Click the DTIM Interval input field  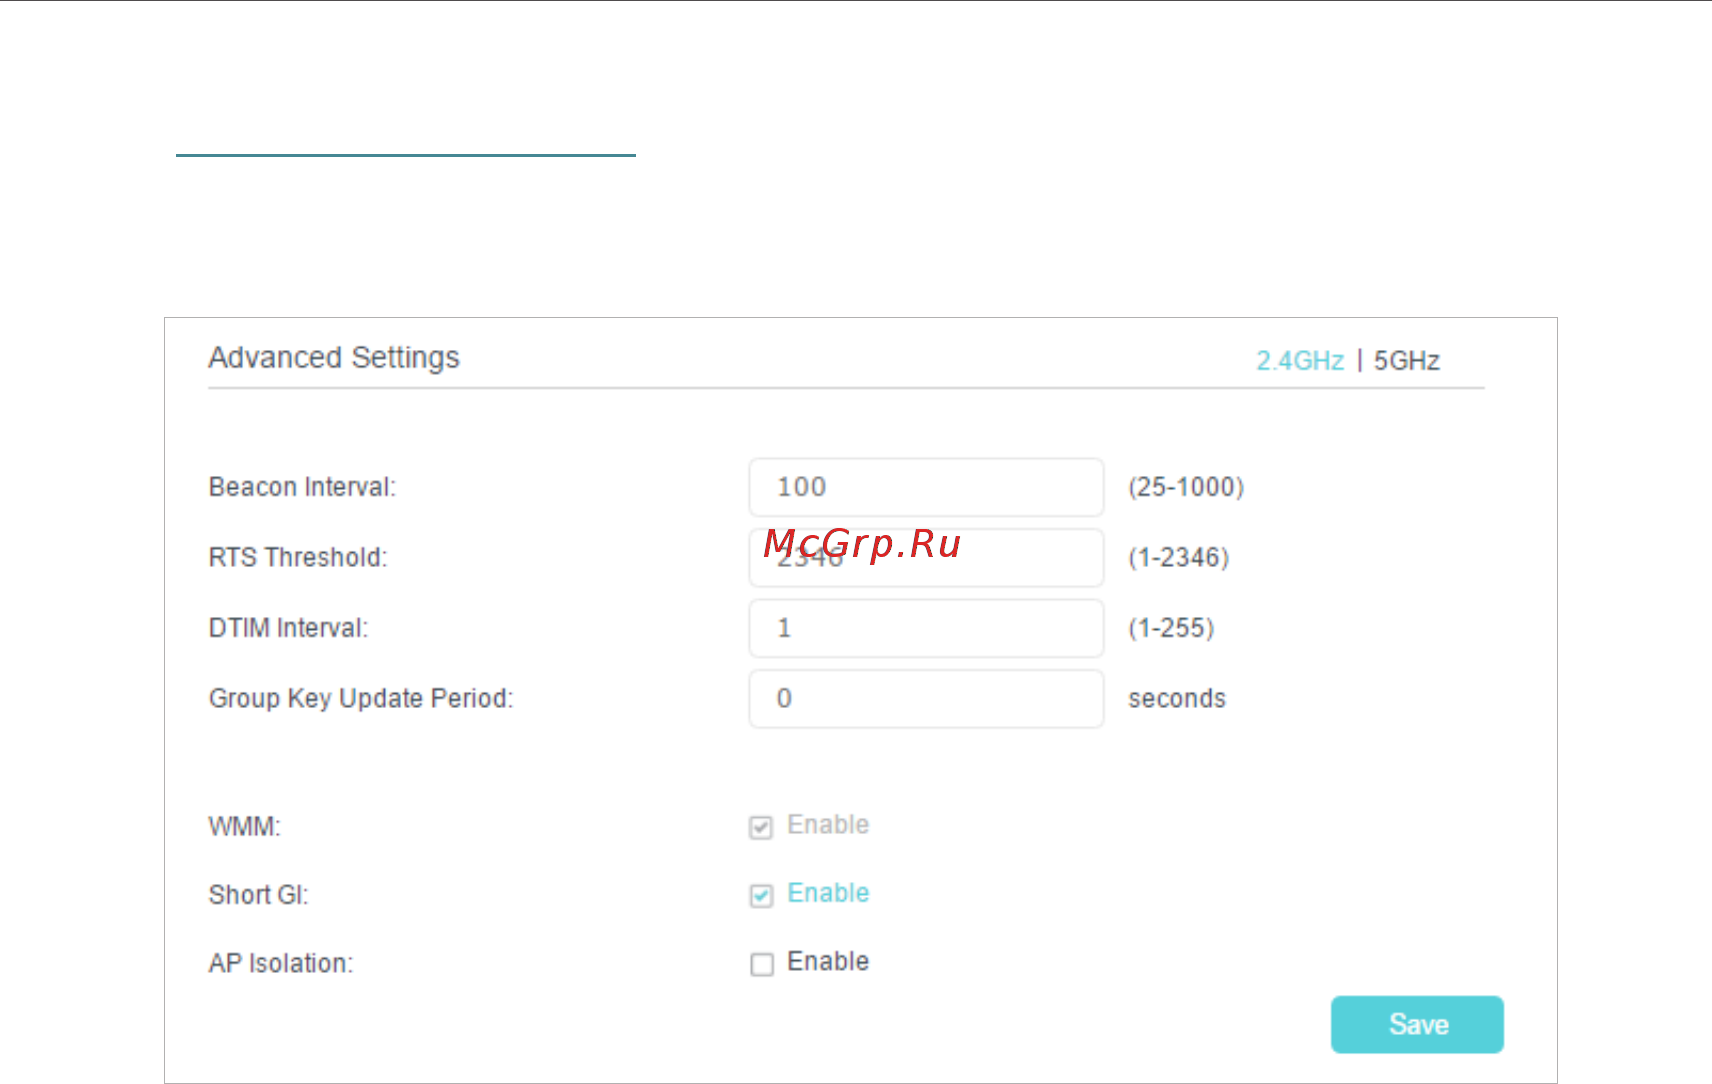926,628
